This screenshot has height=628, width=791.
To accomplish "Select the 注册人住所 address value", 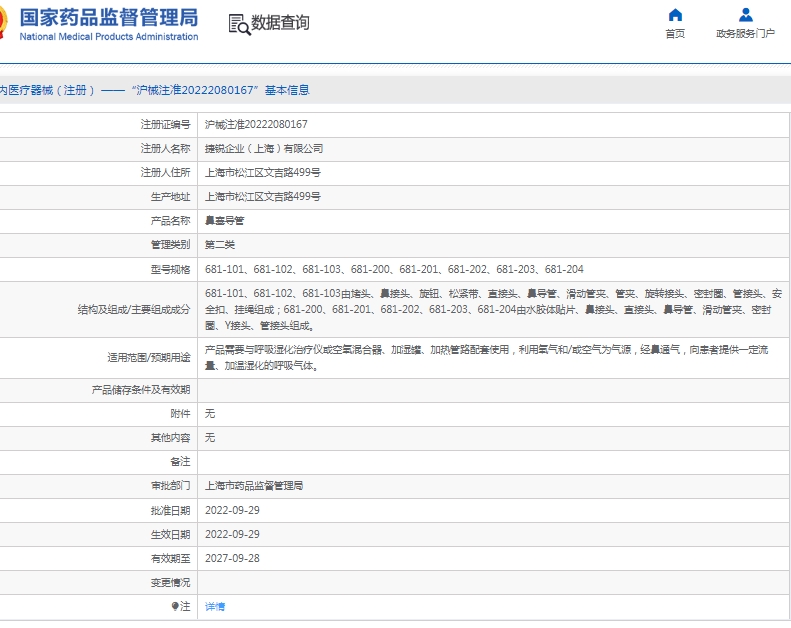I will tap(263, 173).
